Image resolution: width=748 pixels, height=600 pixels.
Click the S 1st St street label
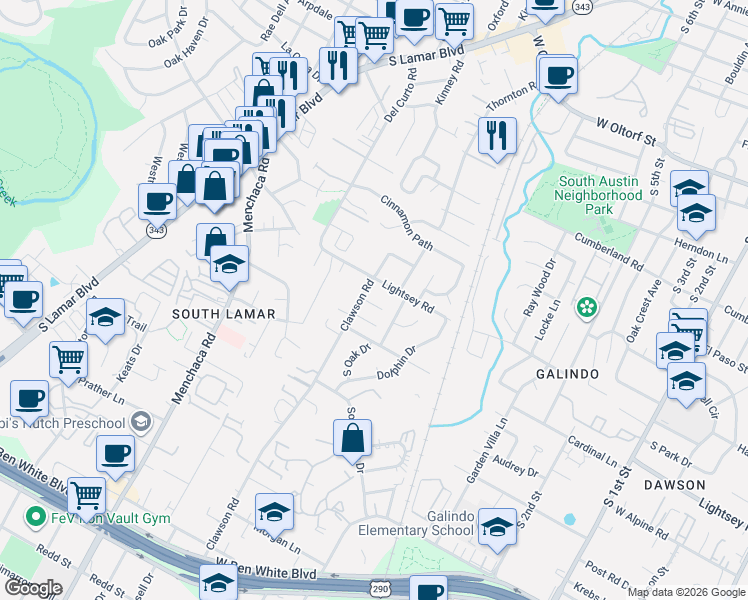(618, 487)
